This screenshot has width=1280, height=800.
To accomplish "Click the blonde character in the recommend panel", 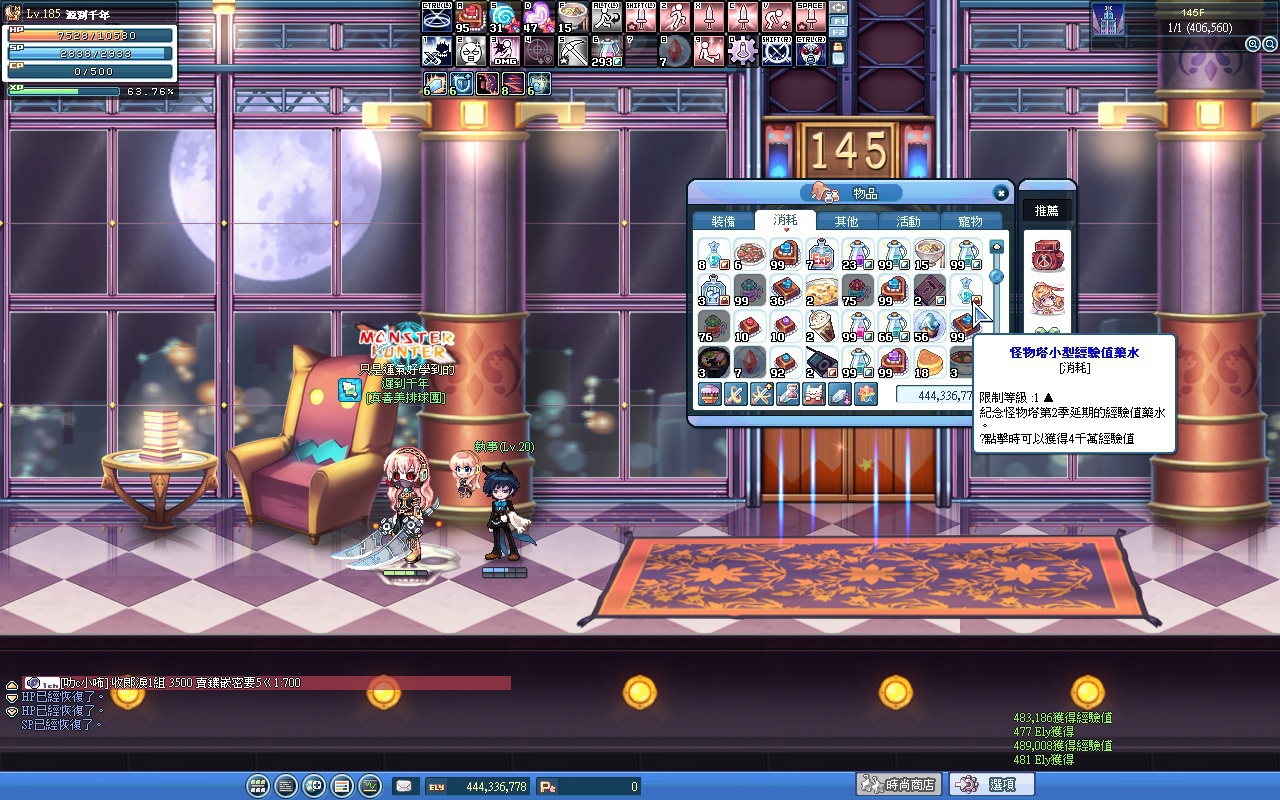I will tap(1047, 299).
